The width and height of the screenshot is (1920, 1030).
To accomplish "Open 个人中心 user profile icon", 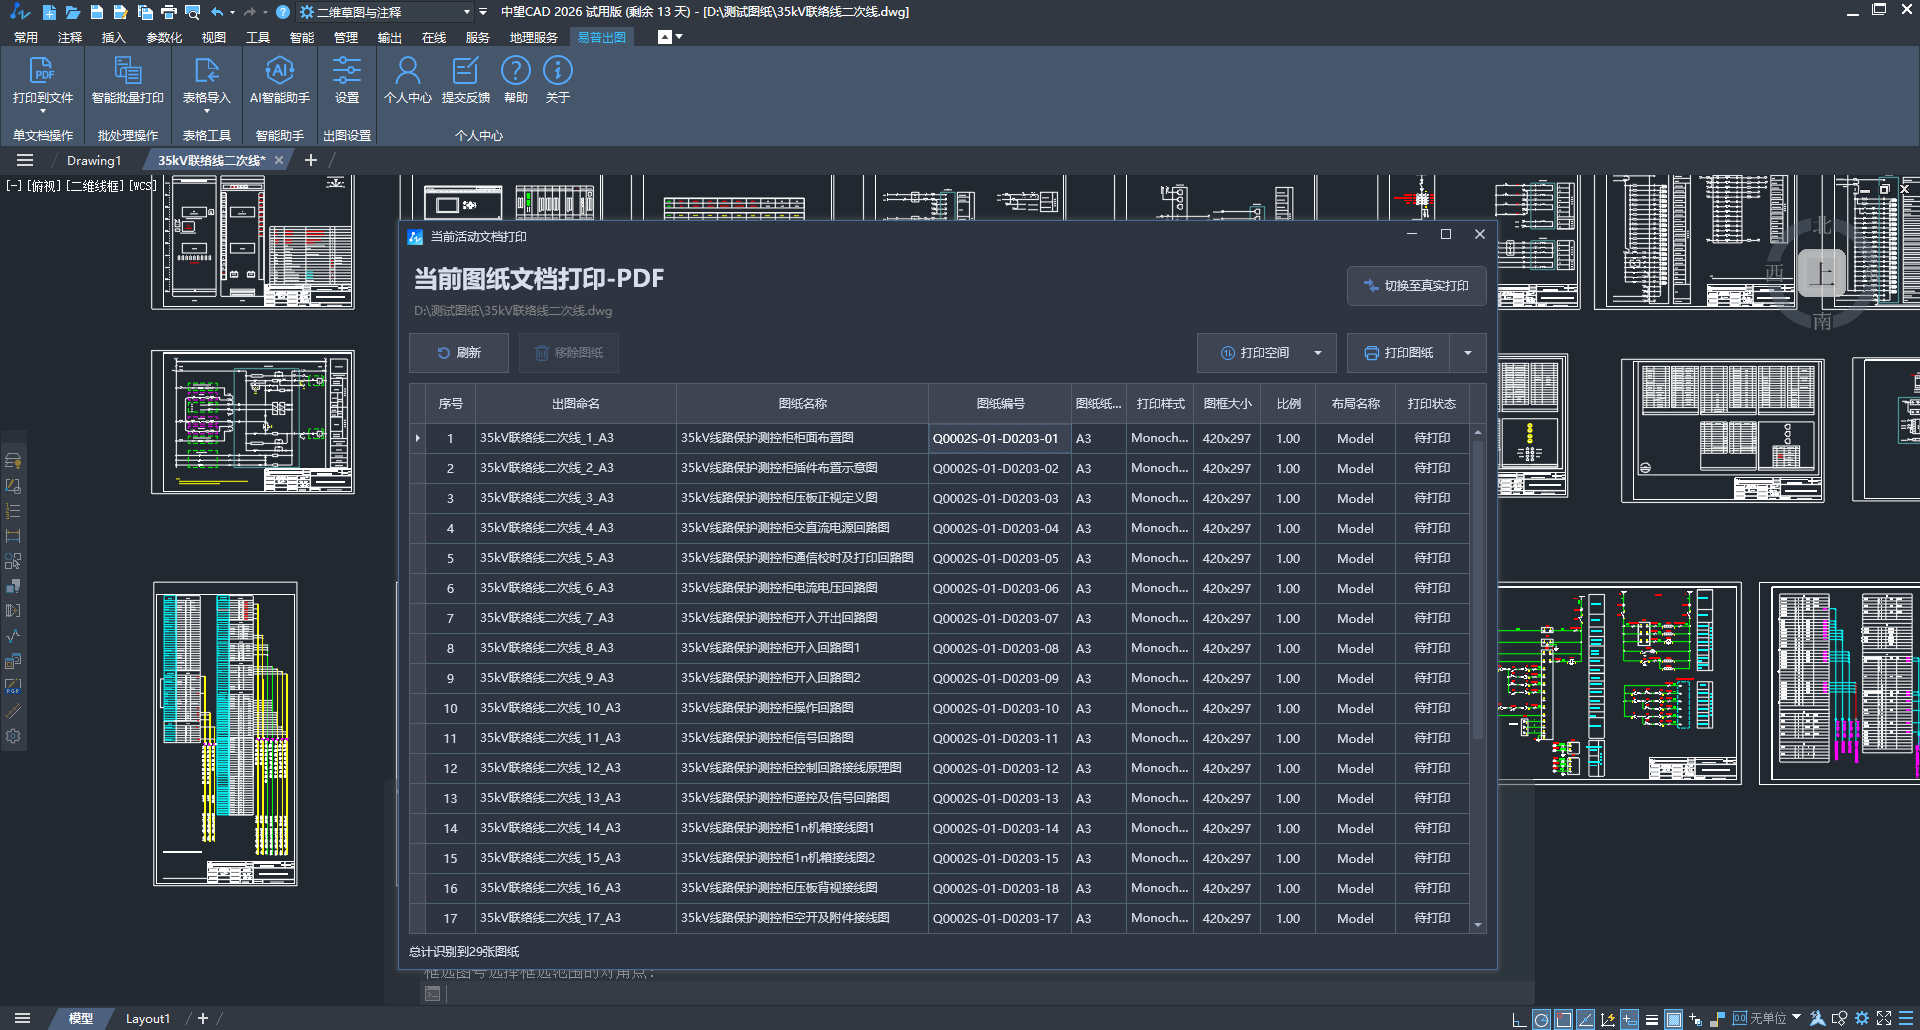I will tap(407, 72).
